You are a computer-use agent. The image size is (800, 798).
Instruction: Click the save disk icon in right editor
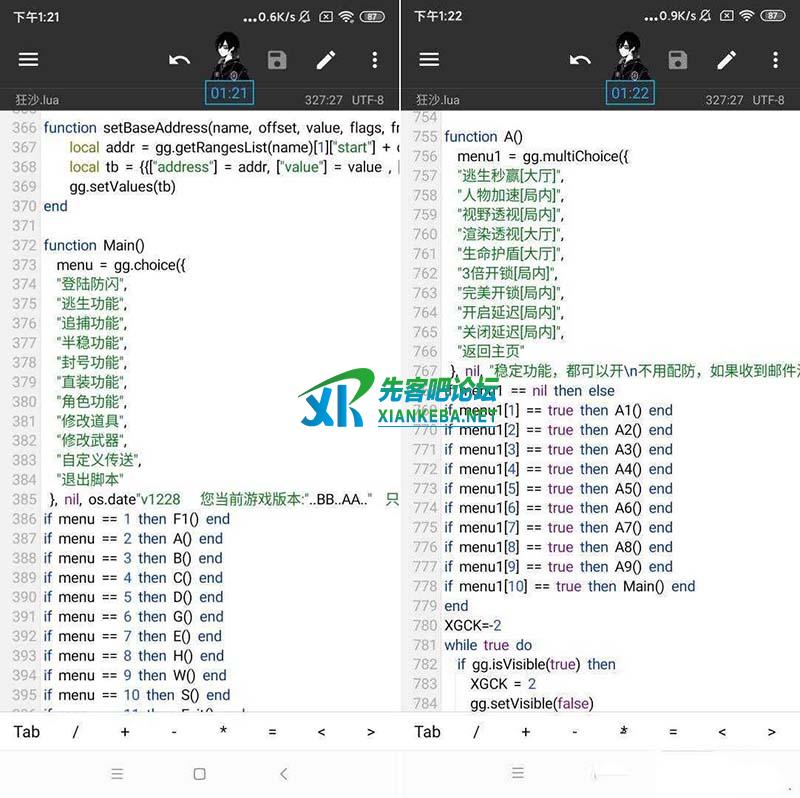point(678,60)
